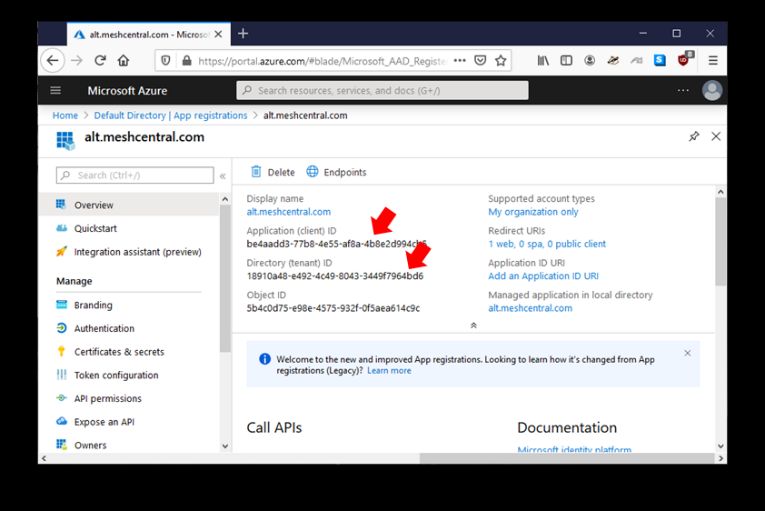765x511 pixels.
Task: Reload the page with refresh icon
Action: point(100,60)
